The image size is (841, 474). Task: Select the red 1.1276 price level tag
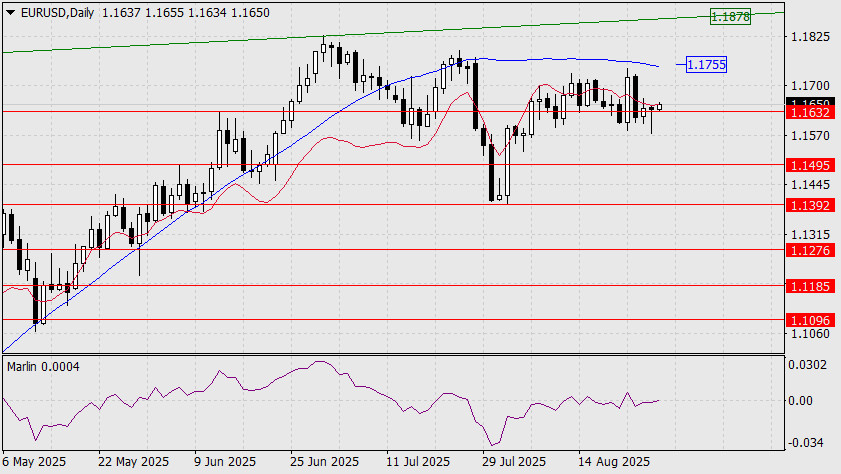810,250
